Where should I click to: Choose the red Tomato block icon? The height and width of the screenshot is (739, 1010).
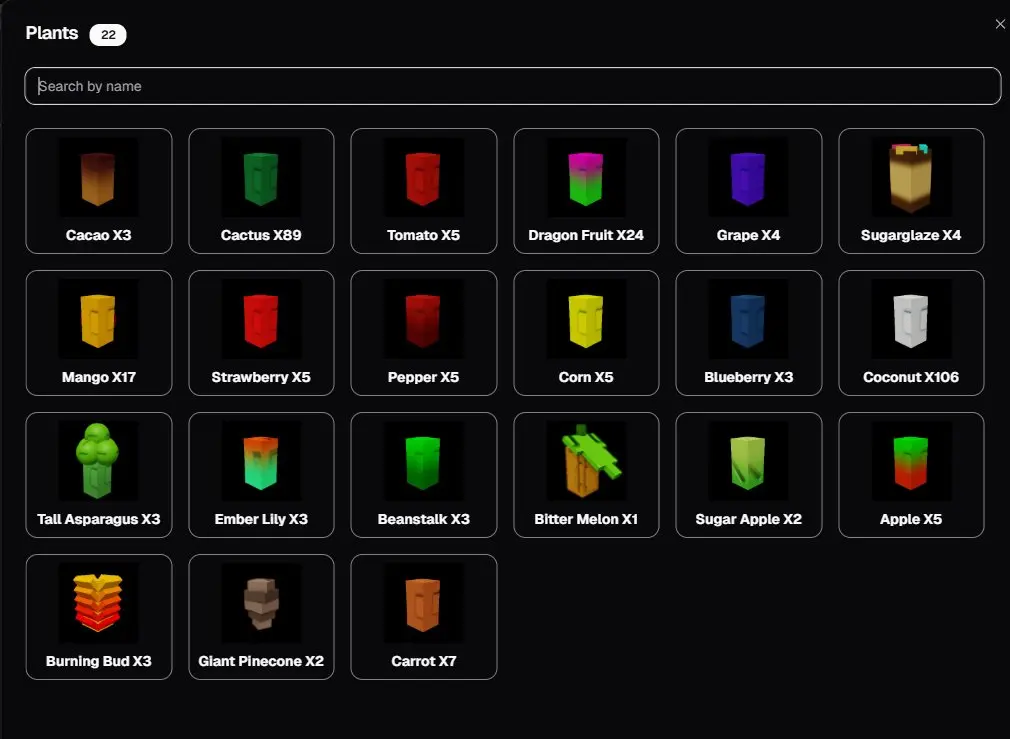click(x=423, y=177)
